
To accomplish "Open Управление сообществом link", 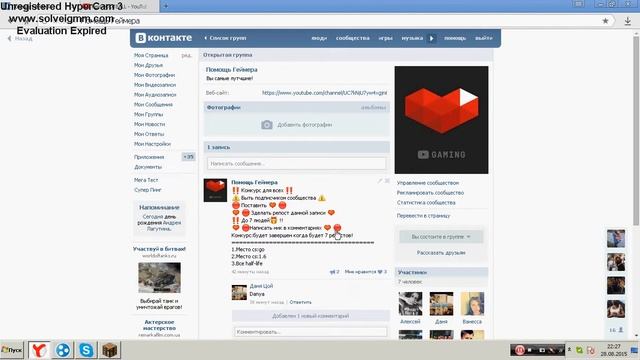I will [x=428, y=183].
